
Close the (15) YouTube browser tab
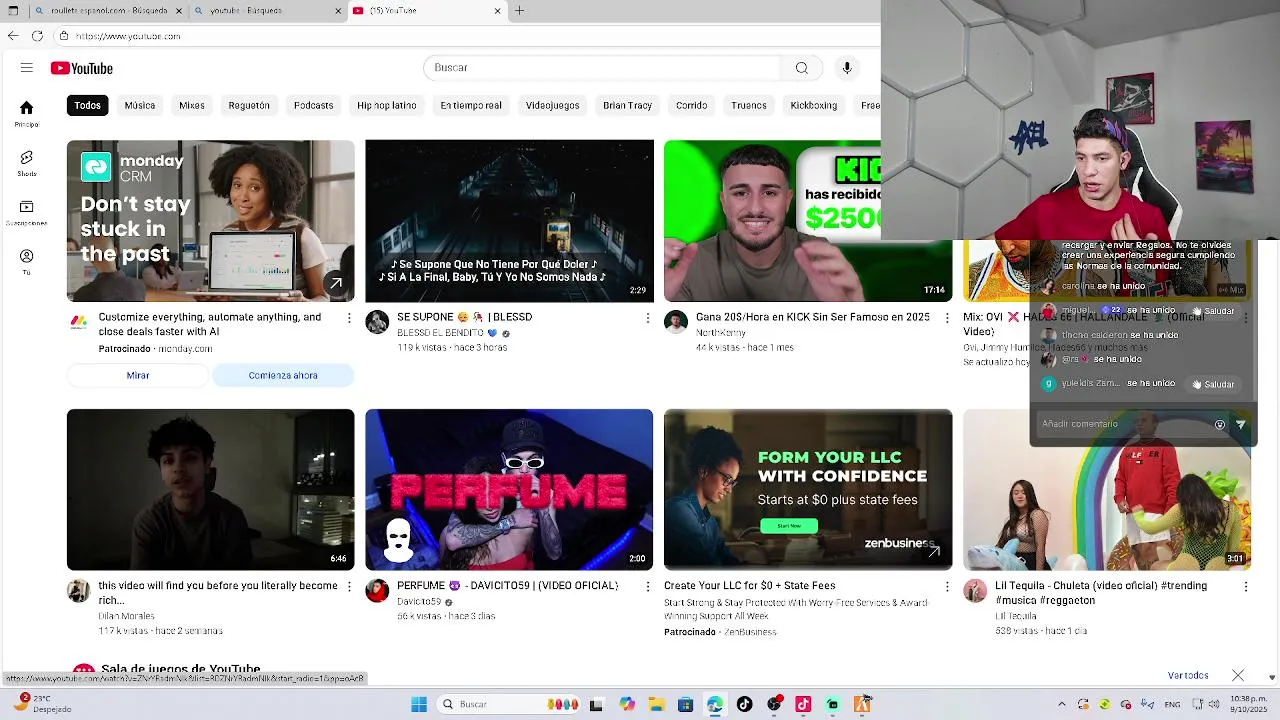point(498,11)
